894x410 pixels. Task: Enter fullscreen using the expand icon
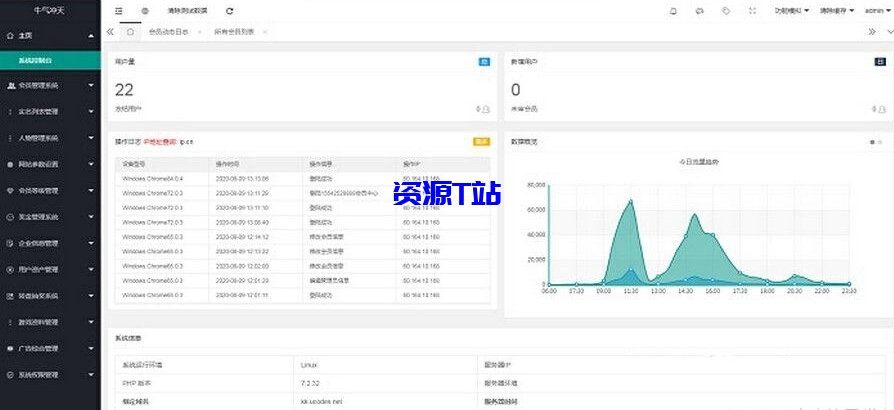[752, 11]
